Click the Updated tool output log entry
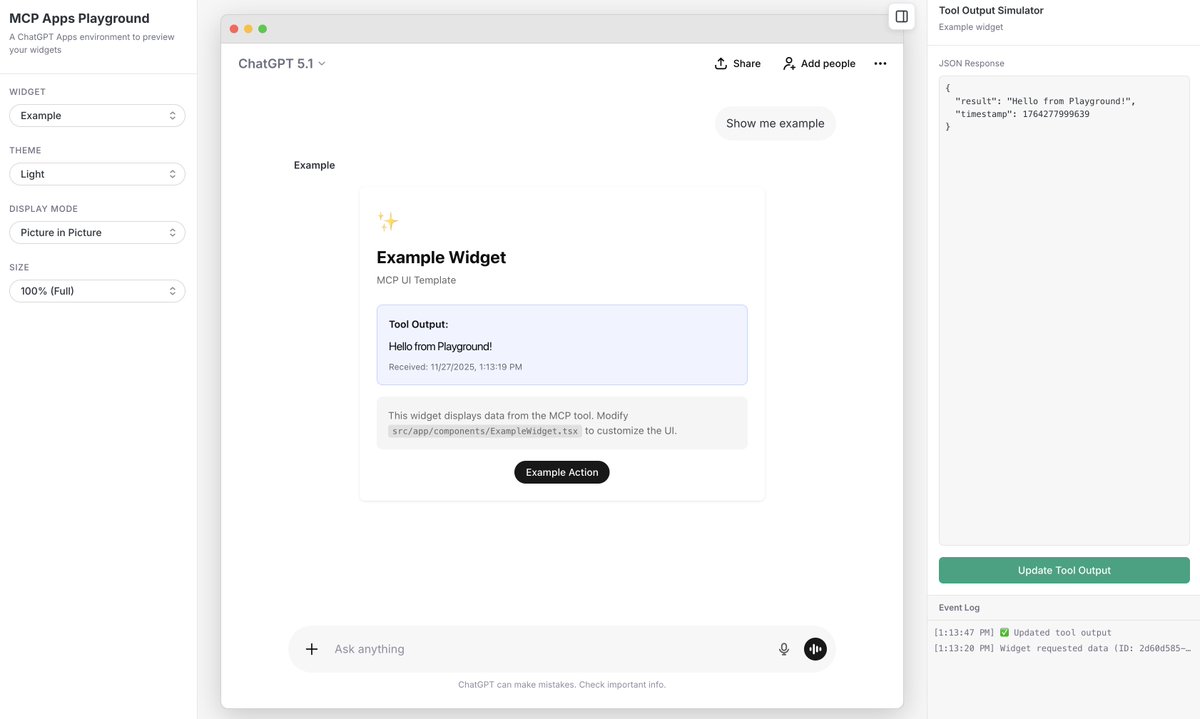This screenshot has height=719, width=1200. [x=1022, y=632]
